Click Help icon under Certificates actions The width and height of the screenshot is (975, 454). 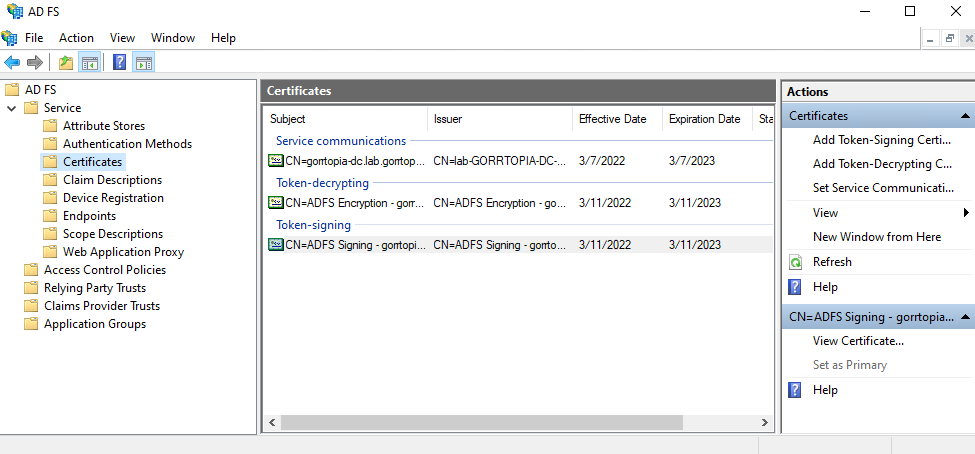(x=795, y=287)
